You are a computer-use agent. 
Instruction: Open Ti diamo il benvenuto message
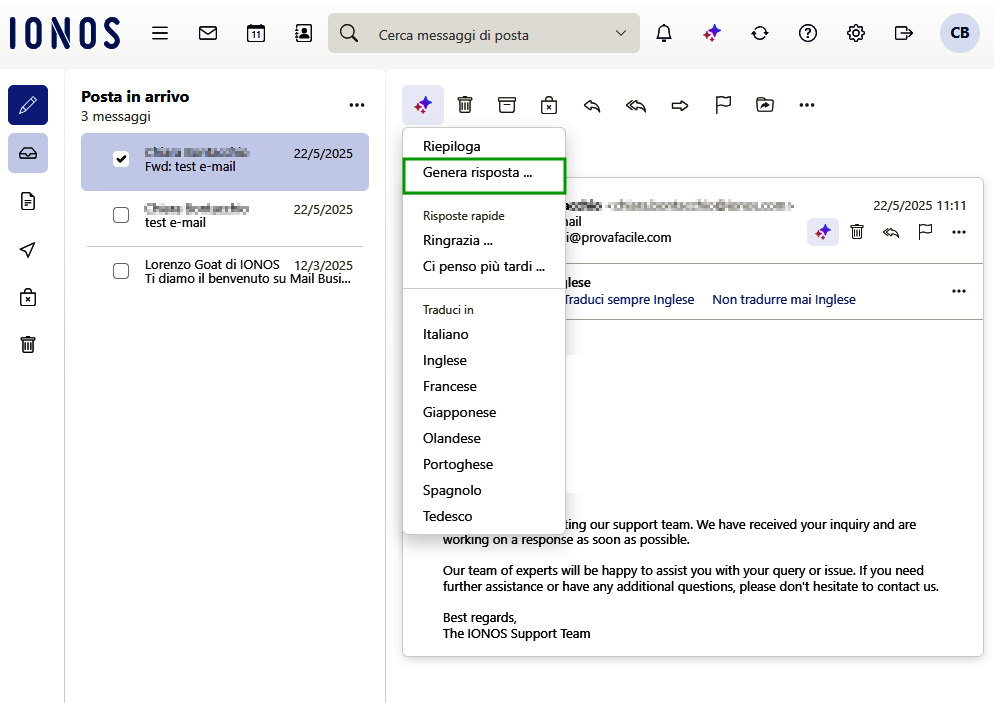pos(225,273)
